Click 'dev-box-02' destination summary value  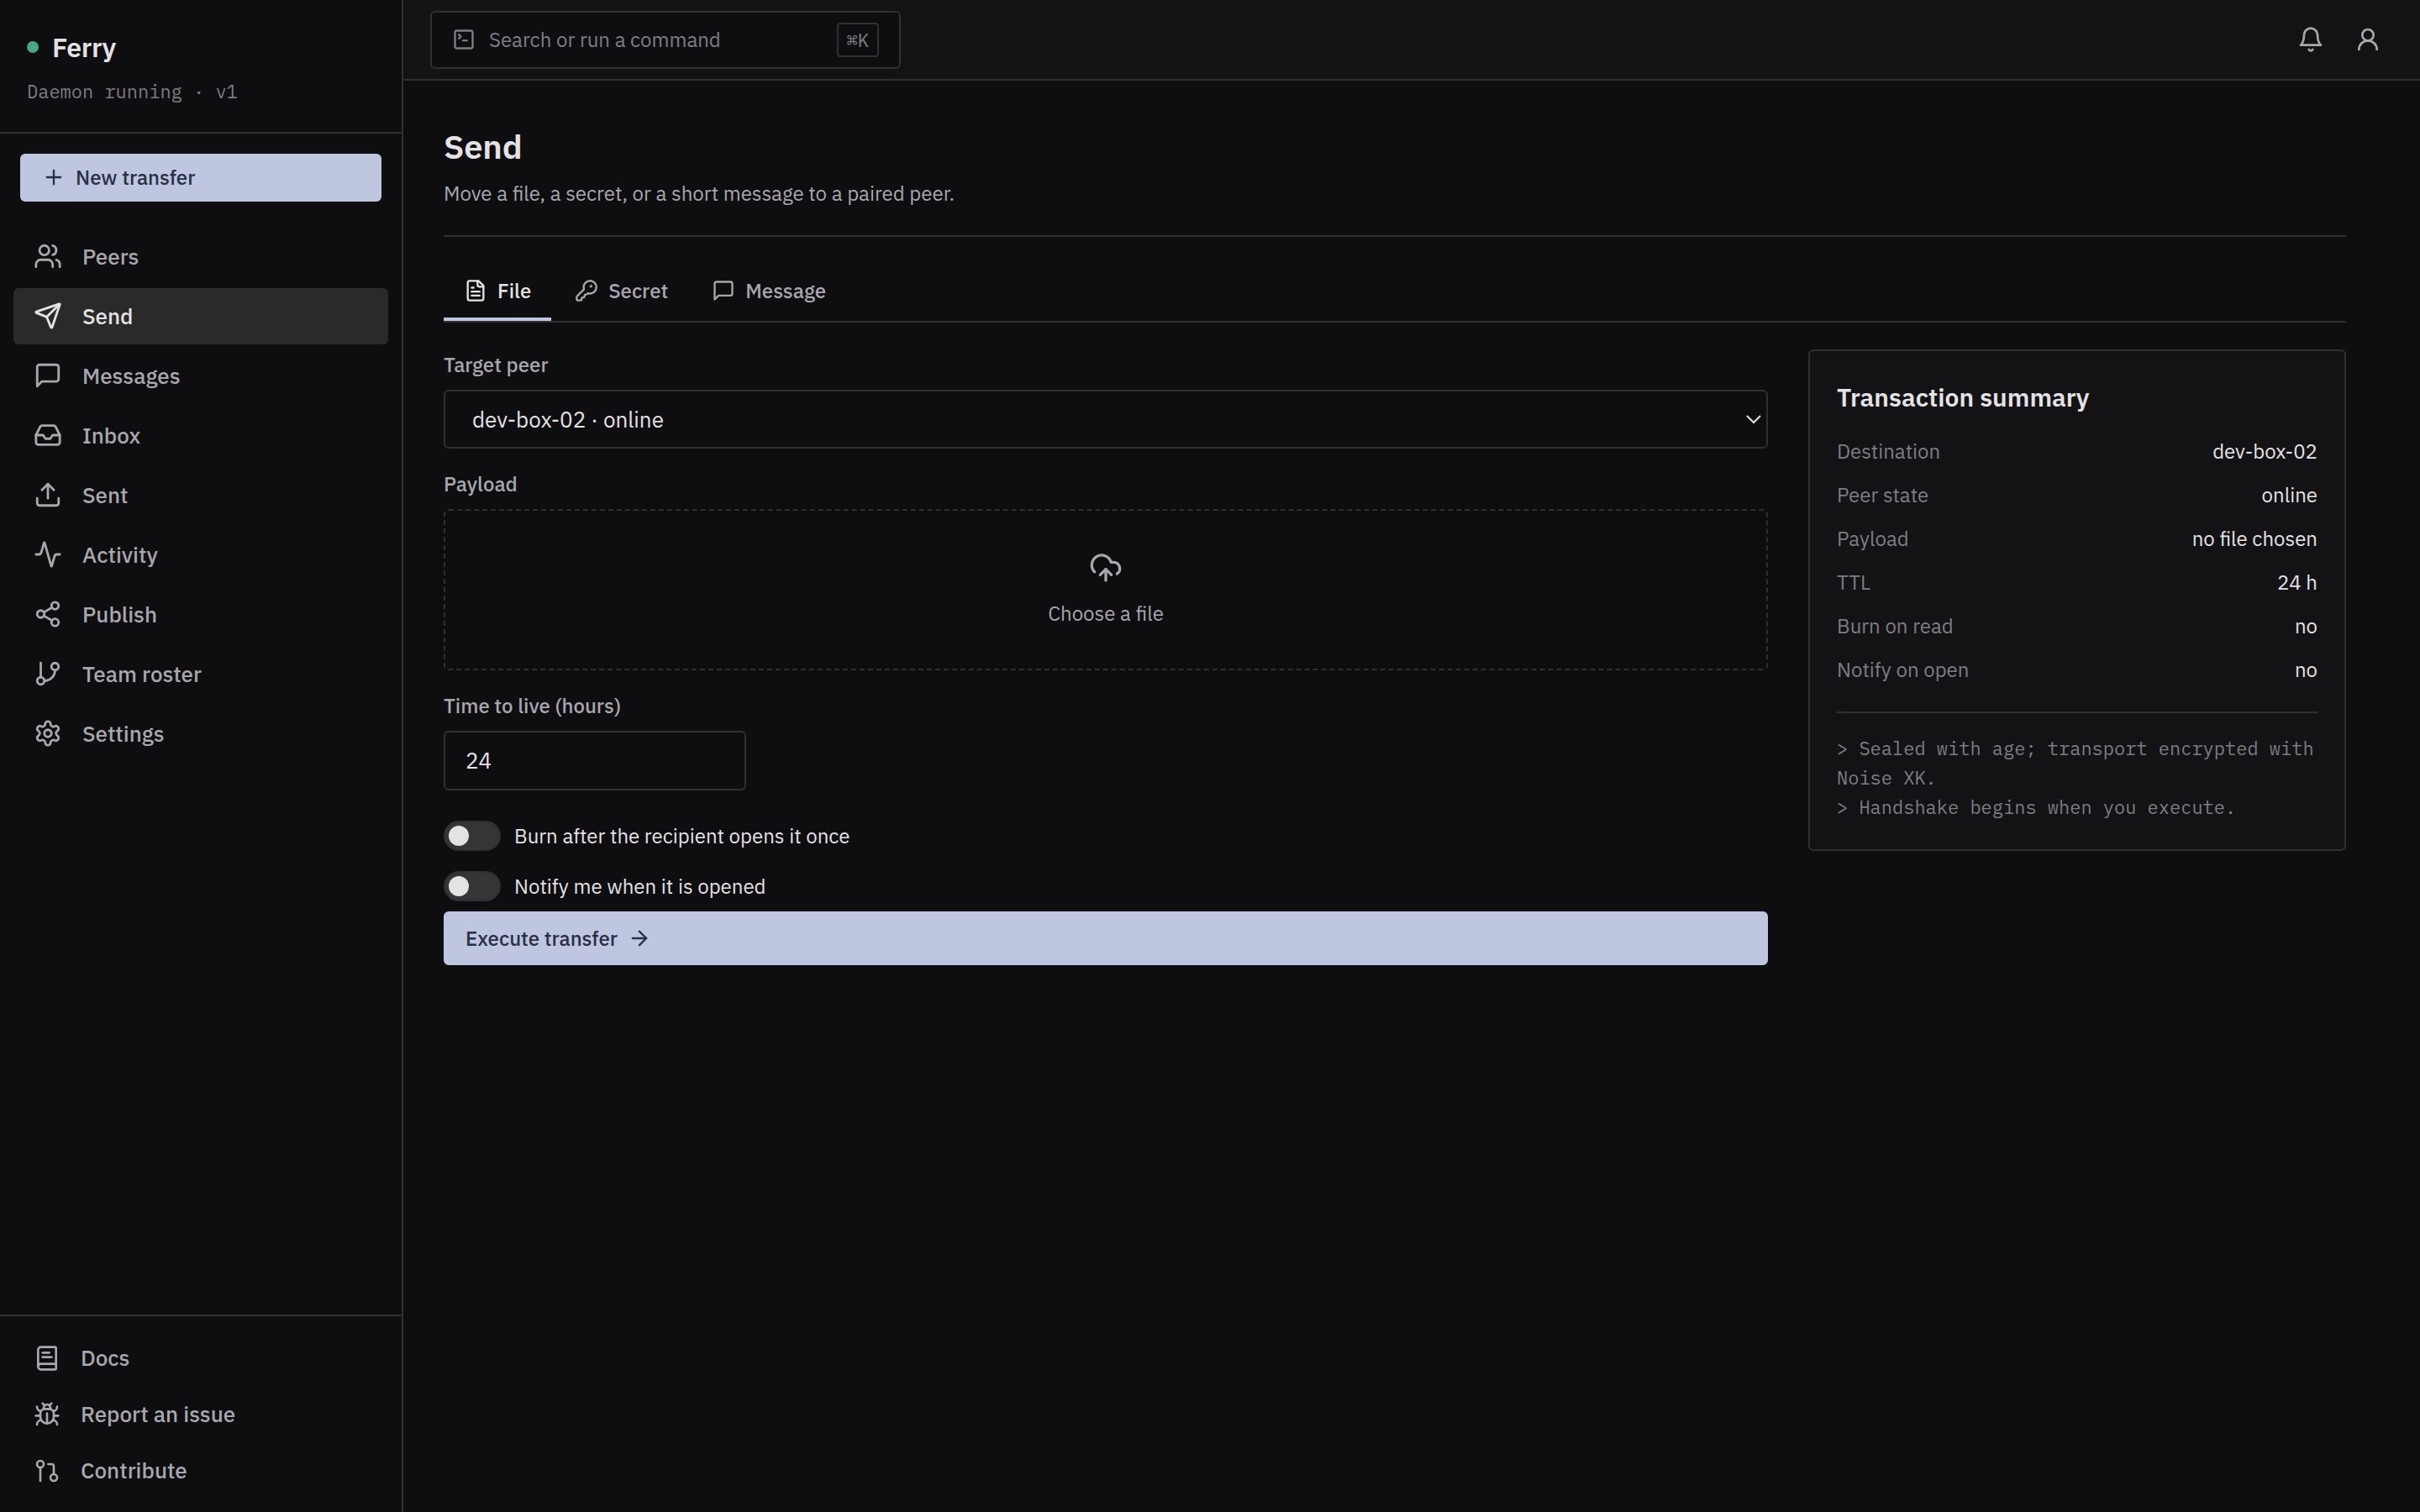(2264, 452)
